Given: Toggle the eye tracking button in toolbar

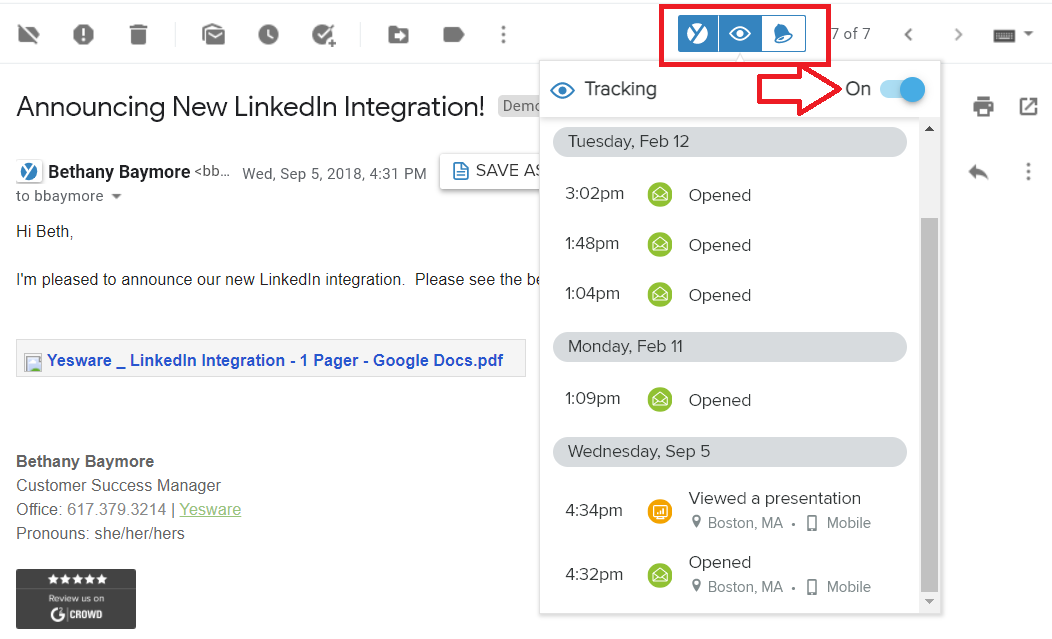Looking at the screenshot, I should pyautogui.click(x=740, y=34).
